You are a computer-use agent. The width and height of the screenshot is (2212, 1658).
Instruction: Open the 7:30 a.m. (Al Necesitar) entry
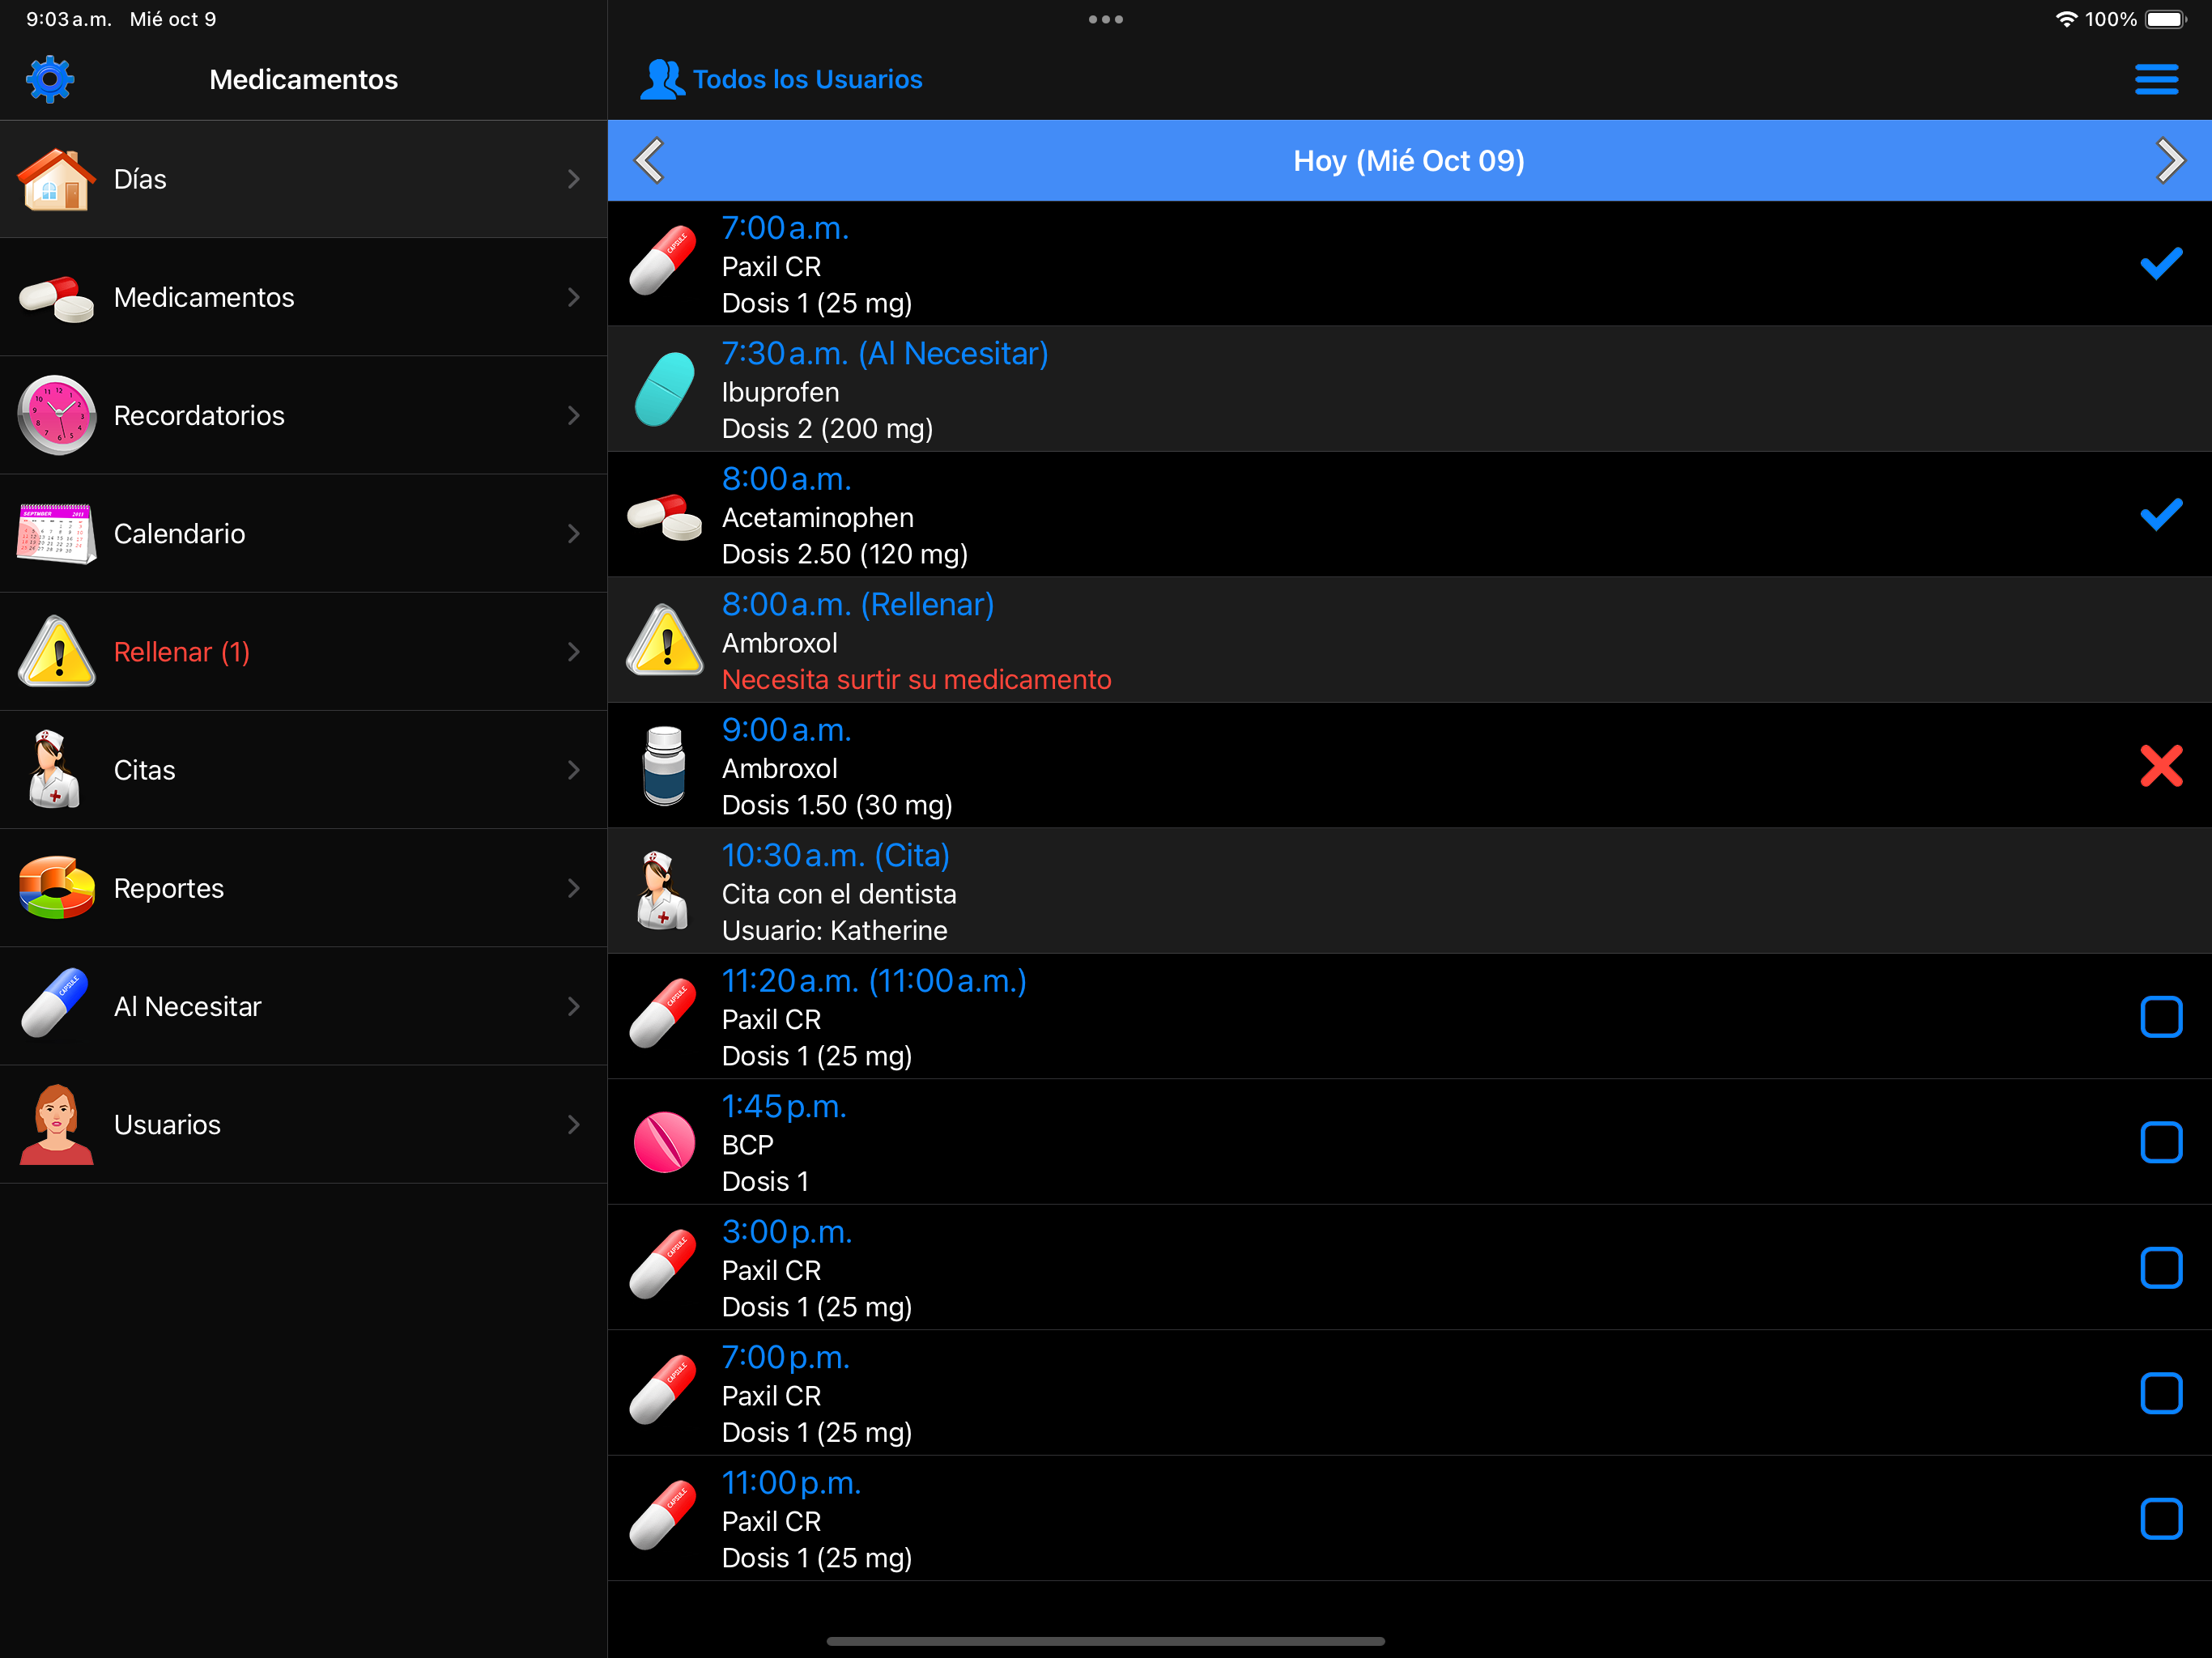coord(1409,389)
